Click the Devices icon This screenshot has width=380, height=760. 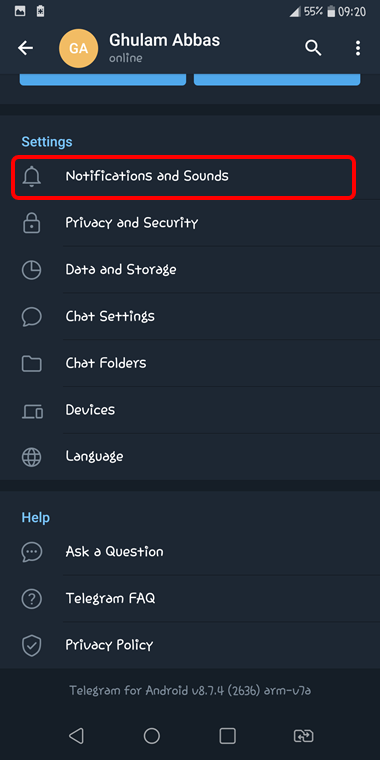click(x=32, y=411)
